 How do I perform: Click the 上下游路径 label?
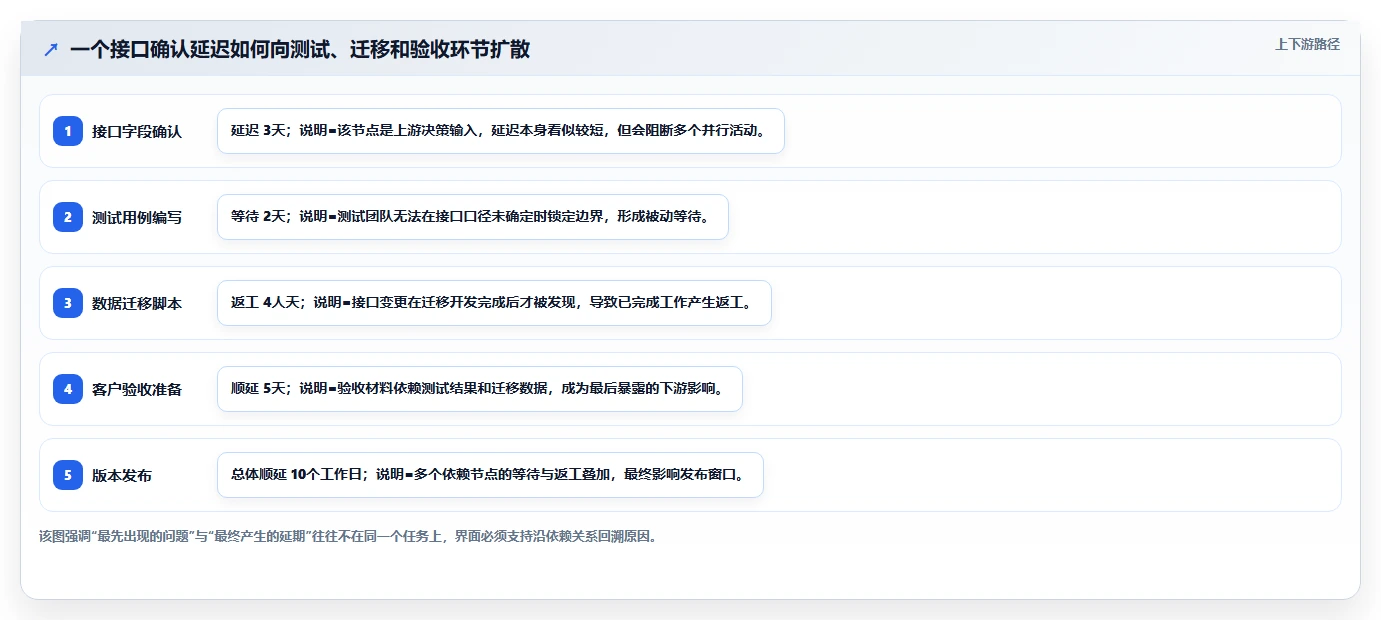pyautogui.click(x=1307, y=44)
